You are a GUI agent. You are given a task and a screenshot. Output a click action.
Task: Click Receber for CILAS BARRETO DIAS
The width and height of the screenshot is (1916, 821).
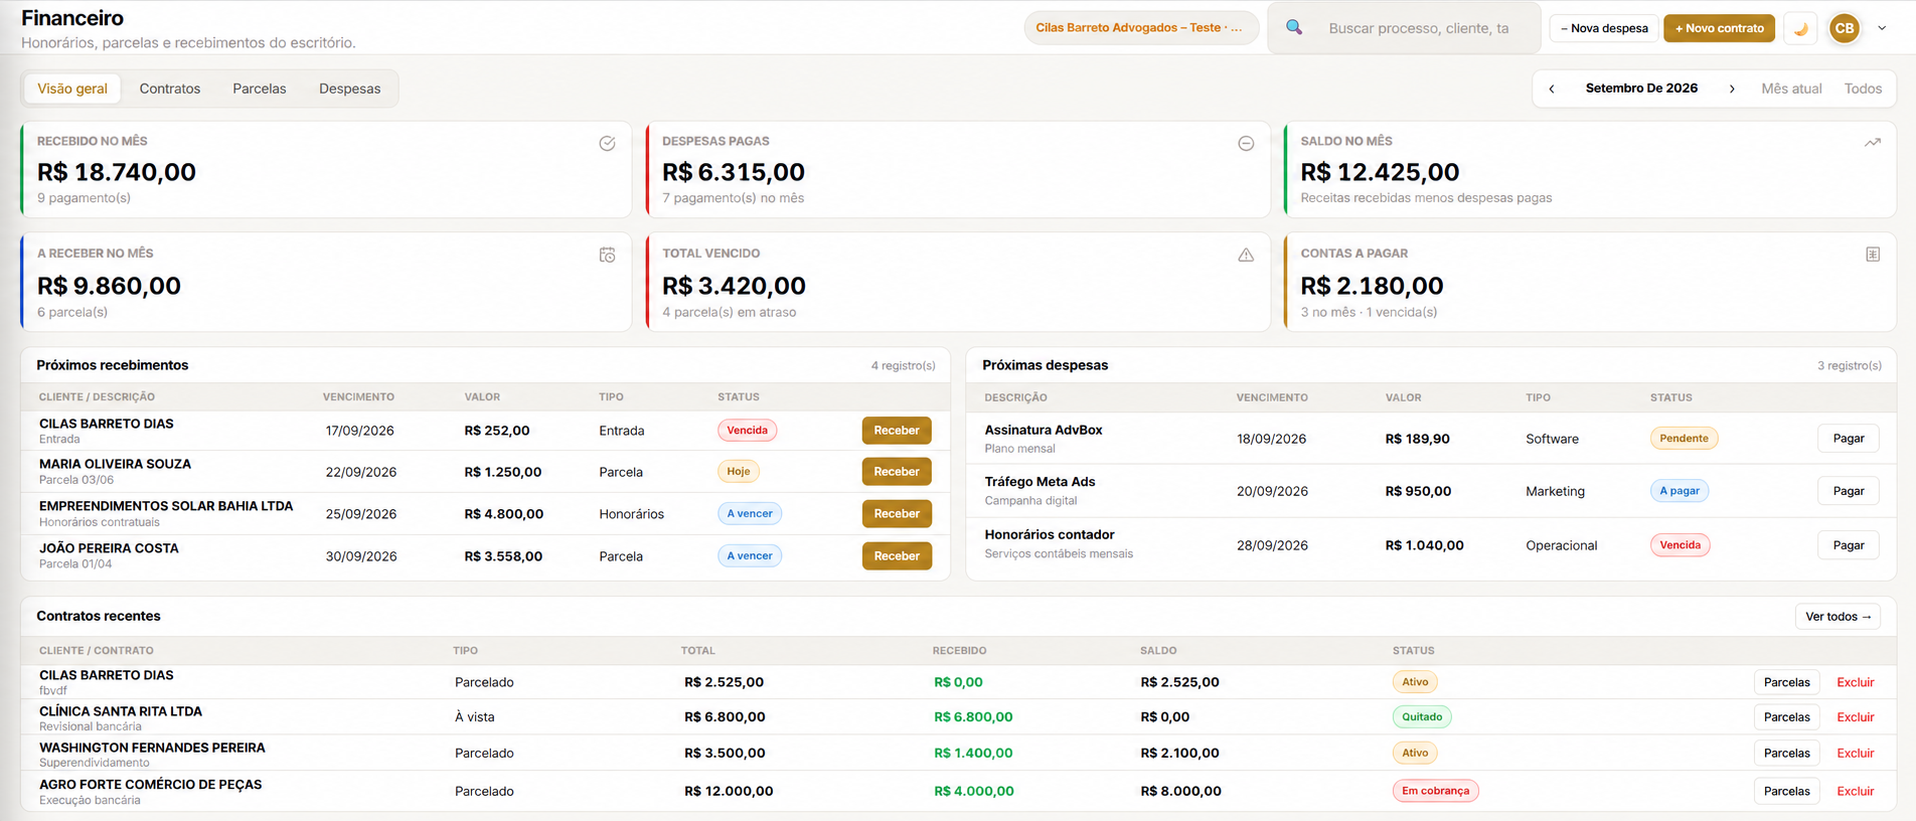click(x=896, y=431)
